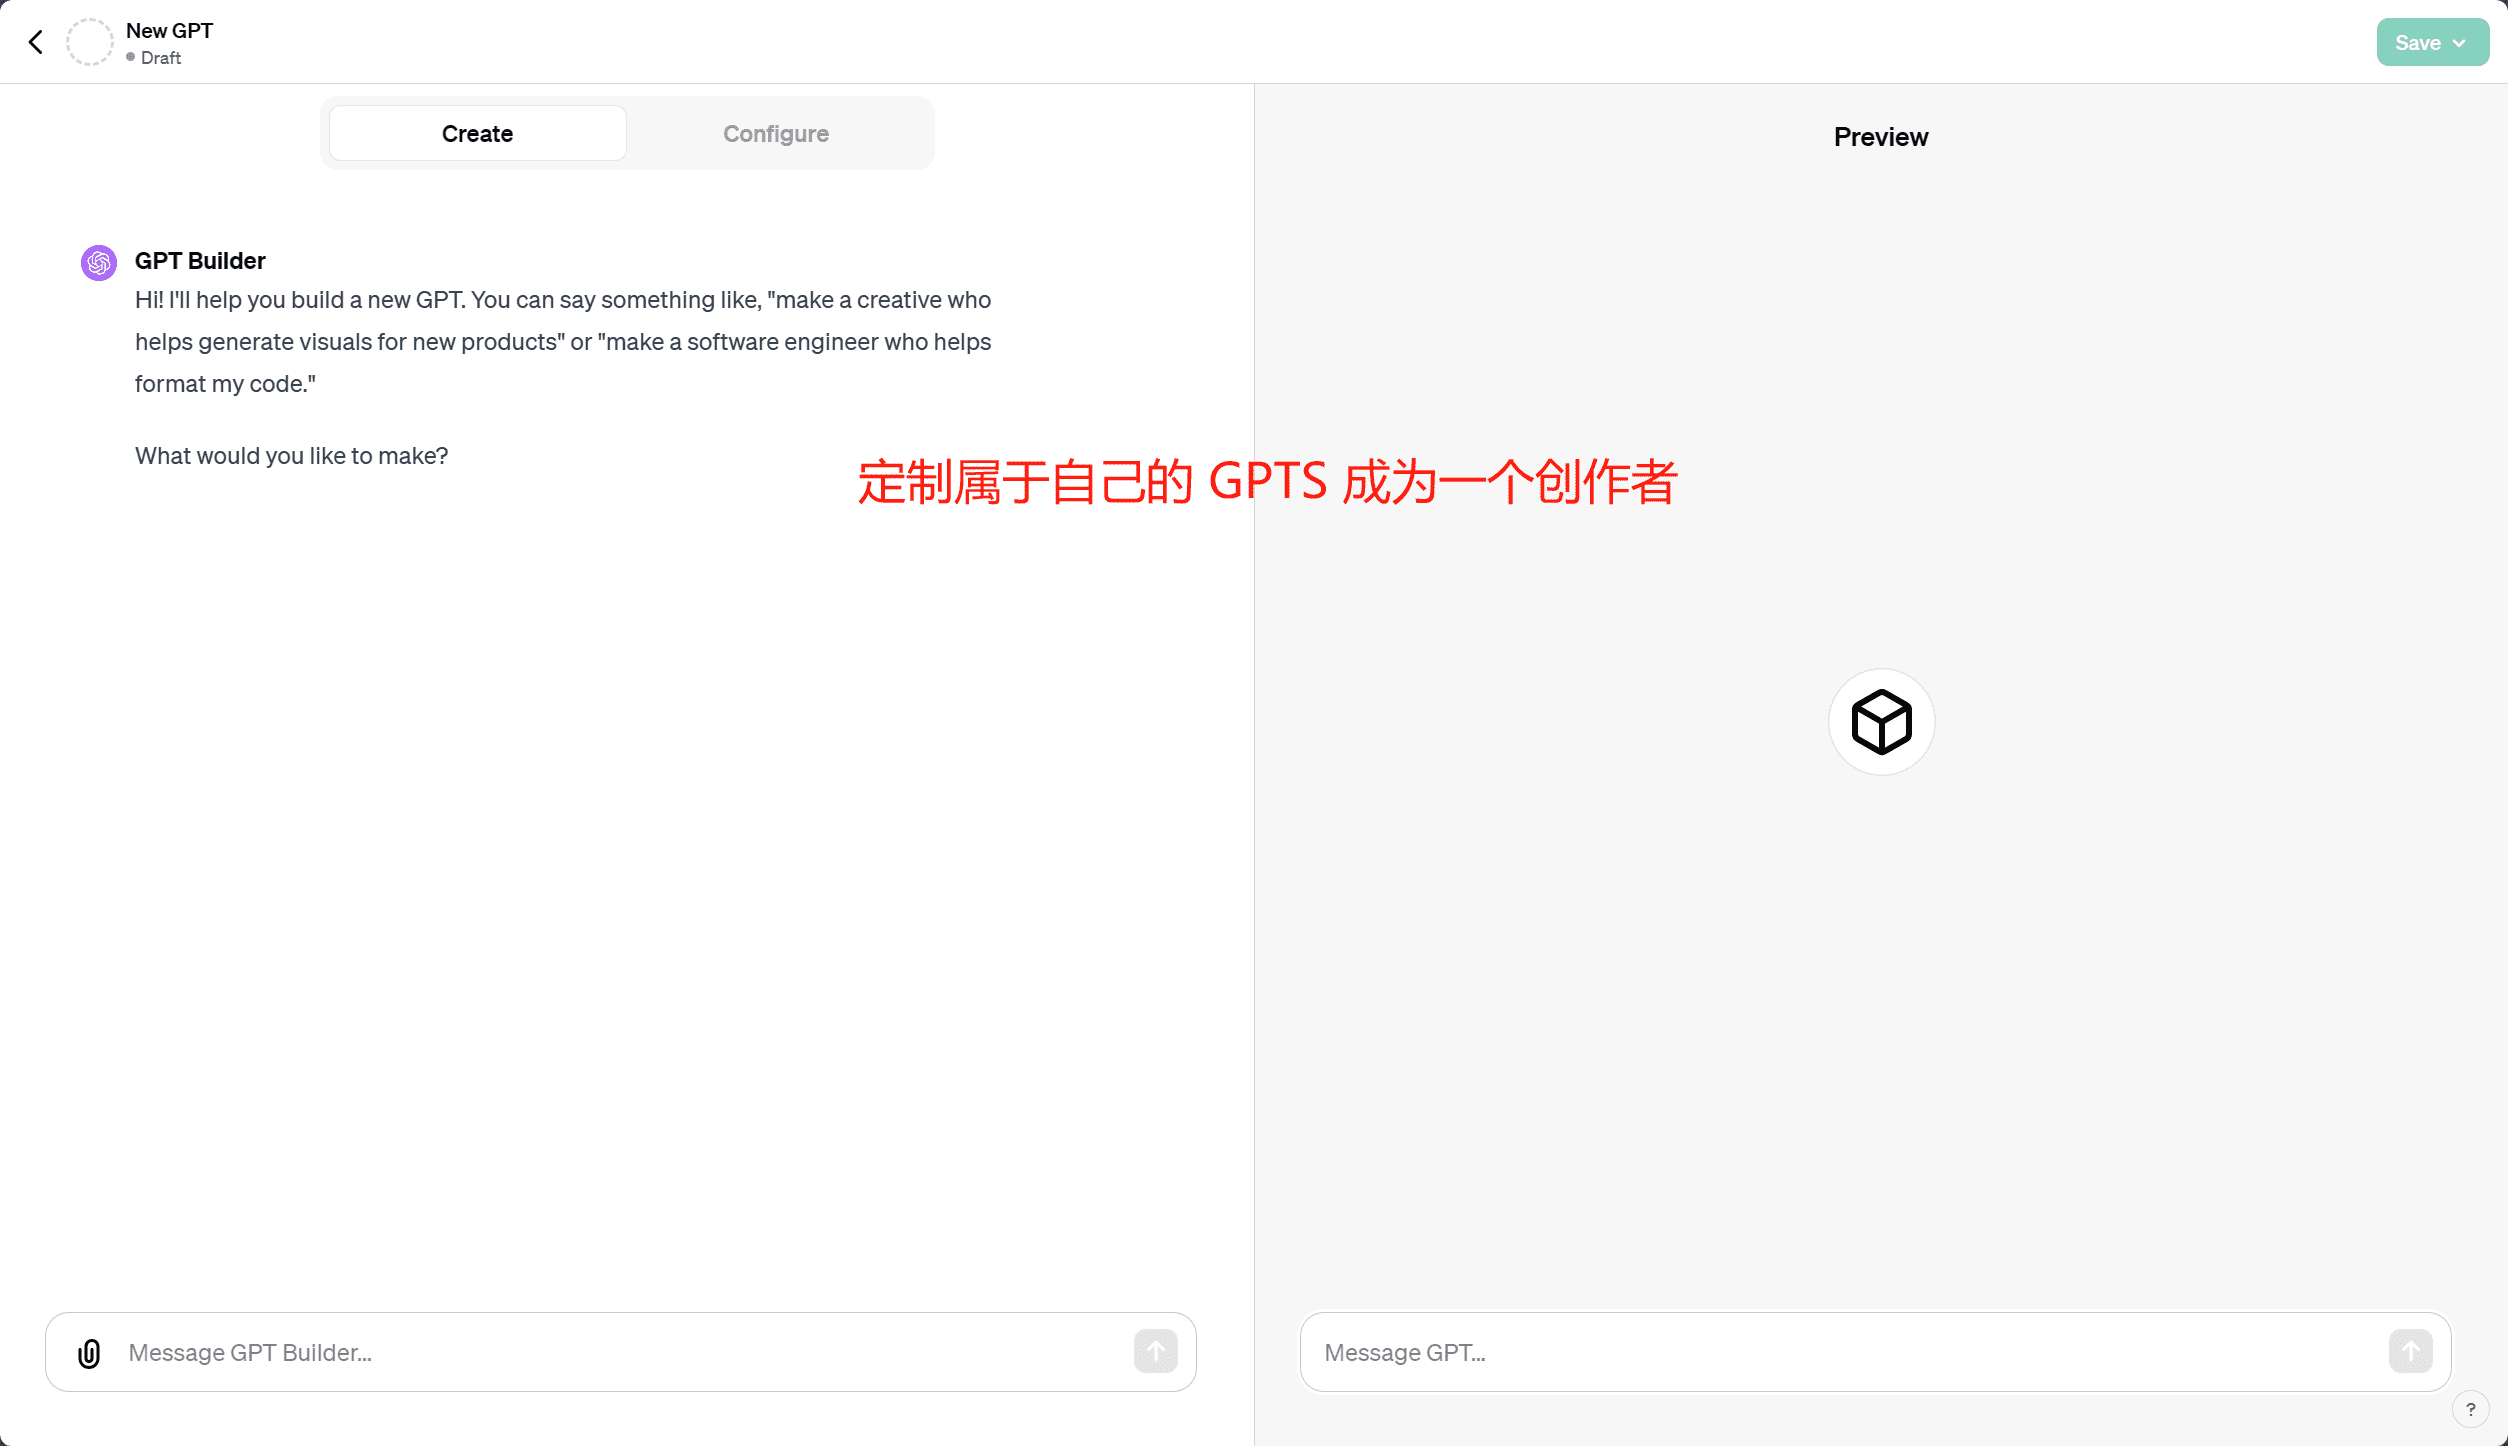Click the Draft status label
Screen dimensions: 2508x1446
tap(160, 58)
